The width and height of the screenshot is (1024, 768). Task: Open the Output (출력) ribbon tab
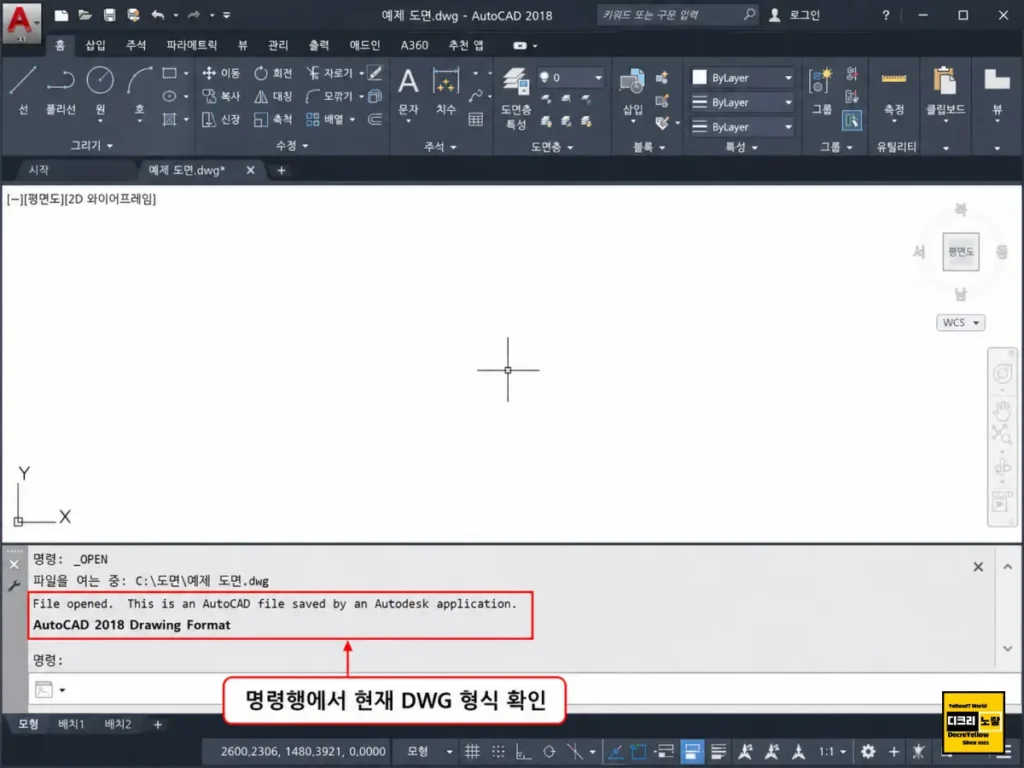tap(319, 45)
